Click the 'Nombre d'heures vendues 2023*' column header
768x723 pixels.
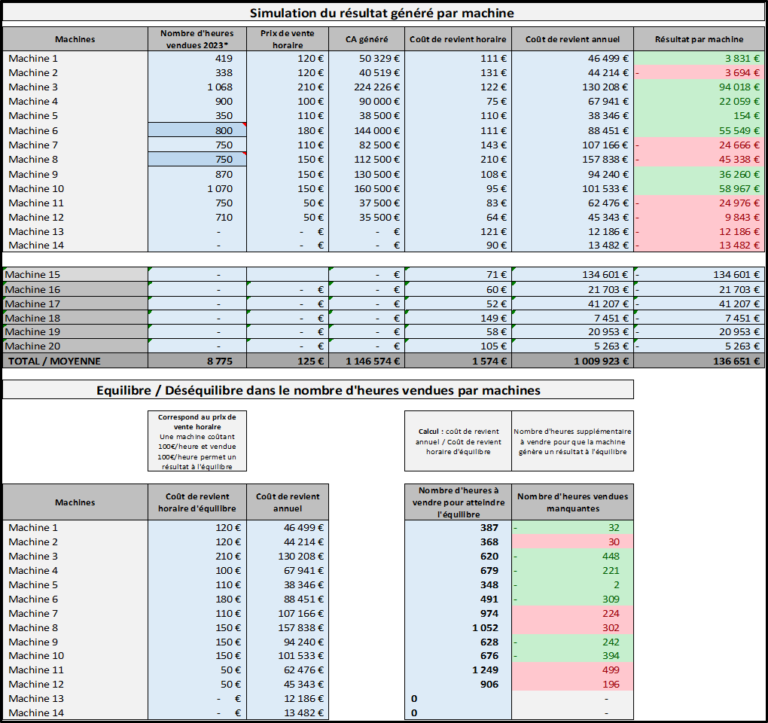197,39
